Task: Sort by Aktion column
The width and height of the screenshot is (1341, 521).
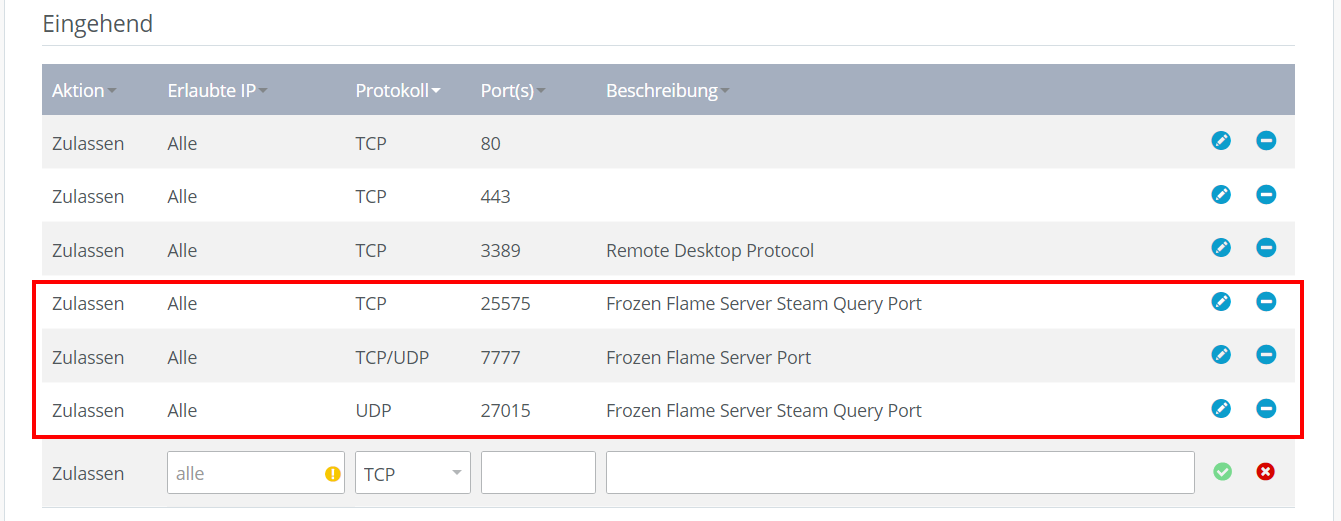Action: point(84,91)
